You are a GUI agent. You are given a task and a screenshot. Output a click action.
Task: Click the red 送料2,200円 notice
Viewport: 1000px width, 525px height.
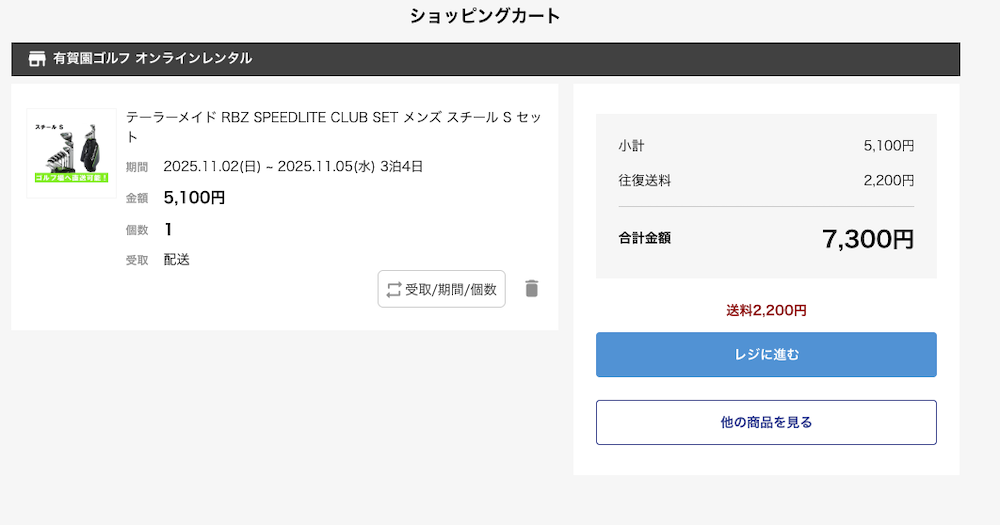coord(766,310)
